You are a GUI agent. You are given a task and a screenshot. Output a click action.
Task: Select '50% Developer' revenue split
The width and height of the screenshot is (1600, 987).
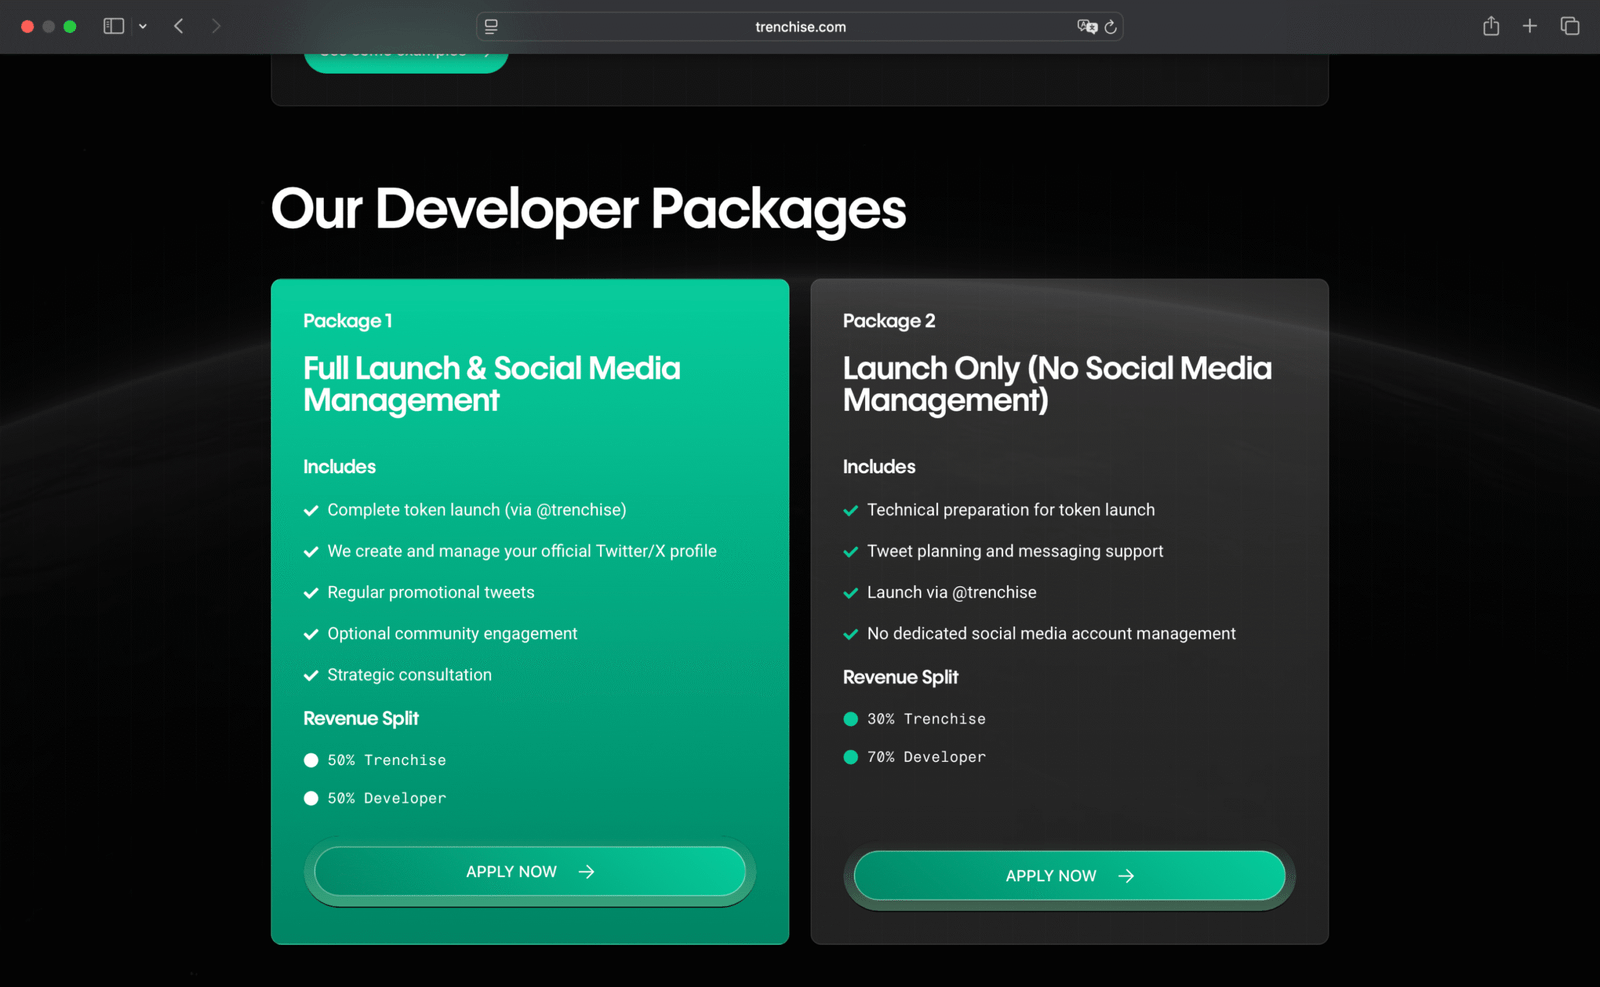click(x=387, y=798)
